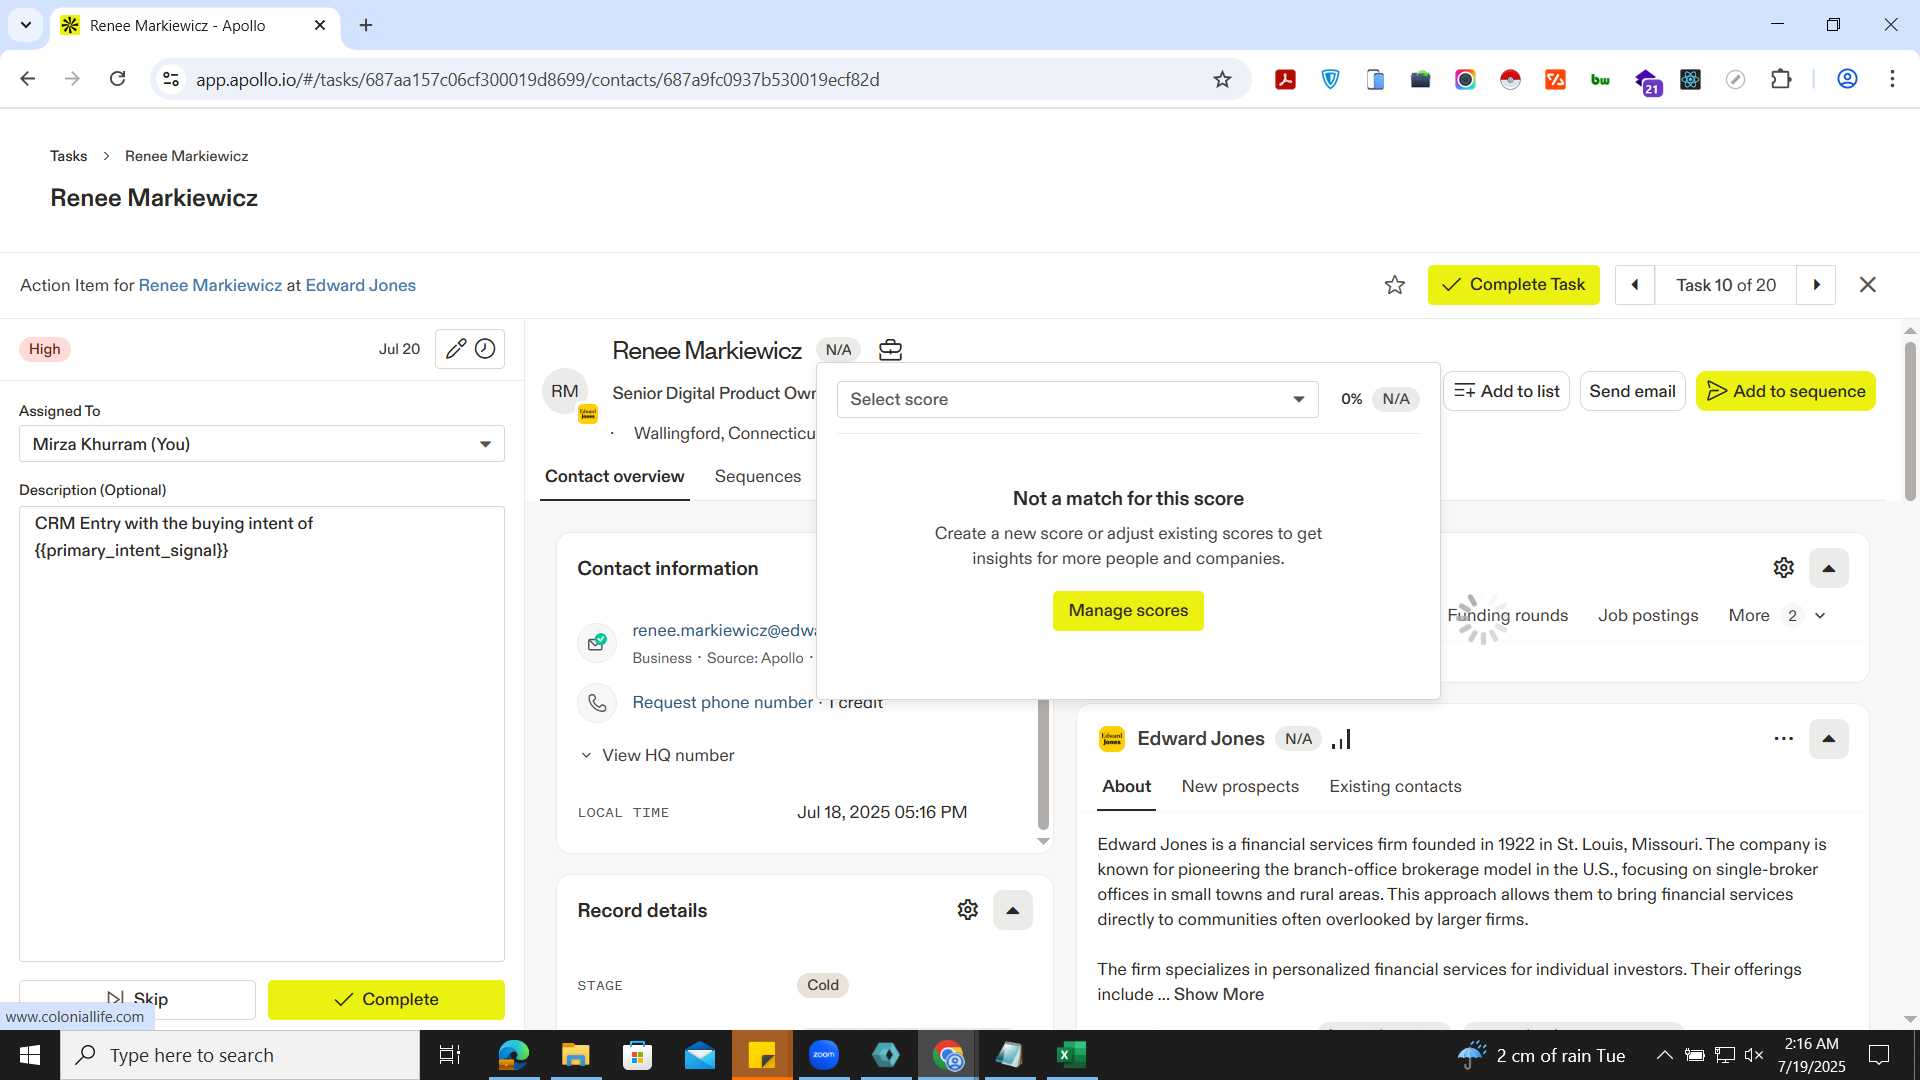
Task: Collapse the insights section arrow
Action: 1828,568
